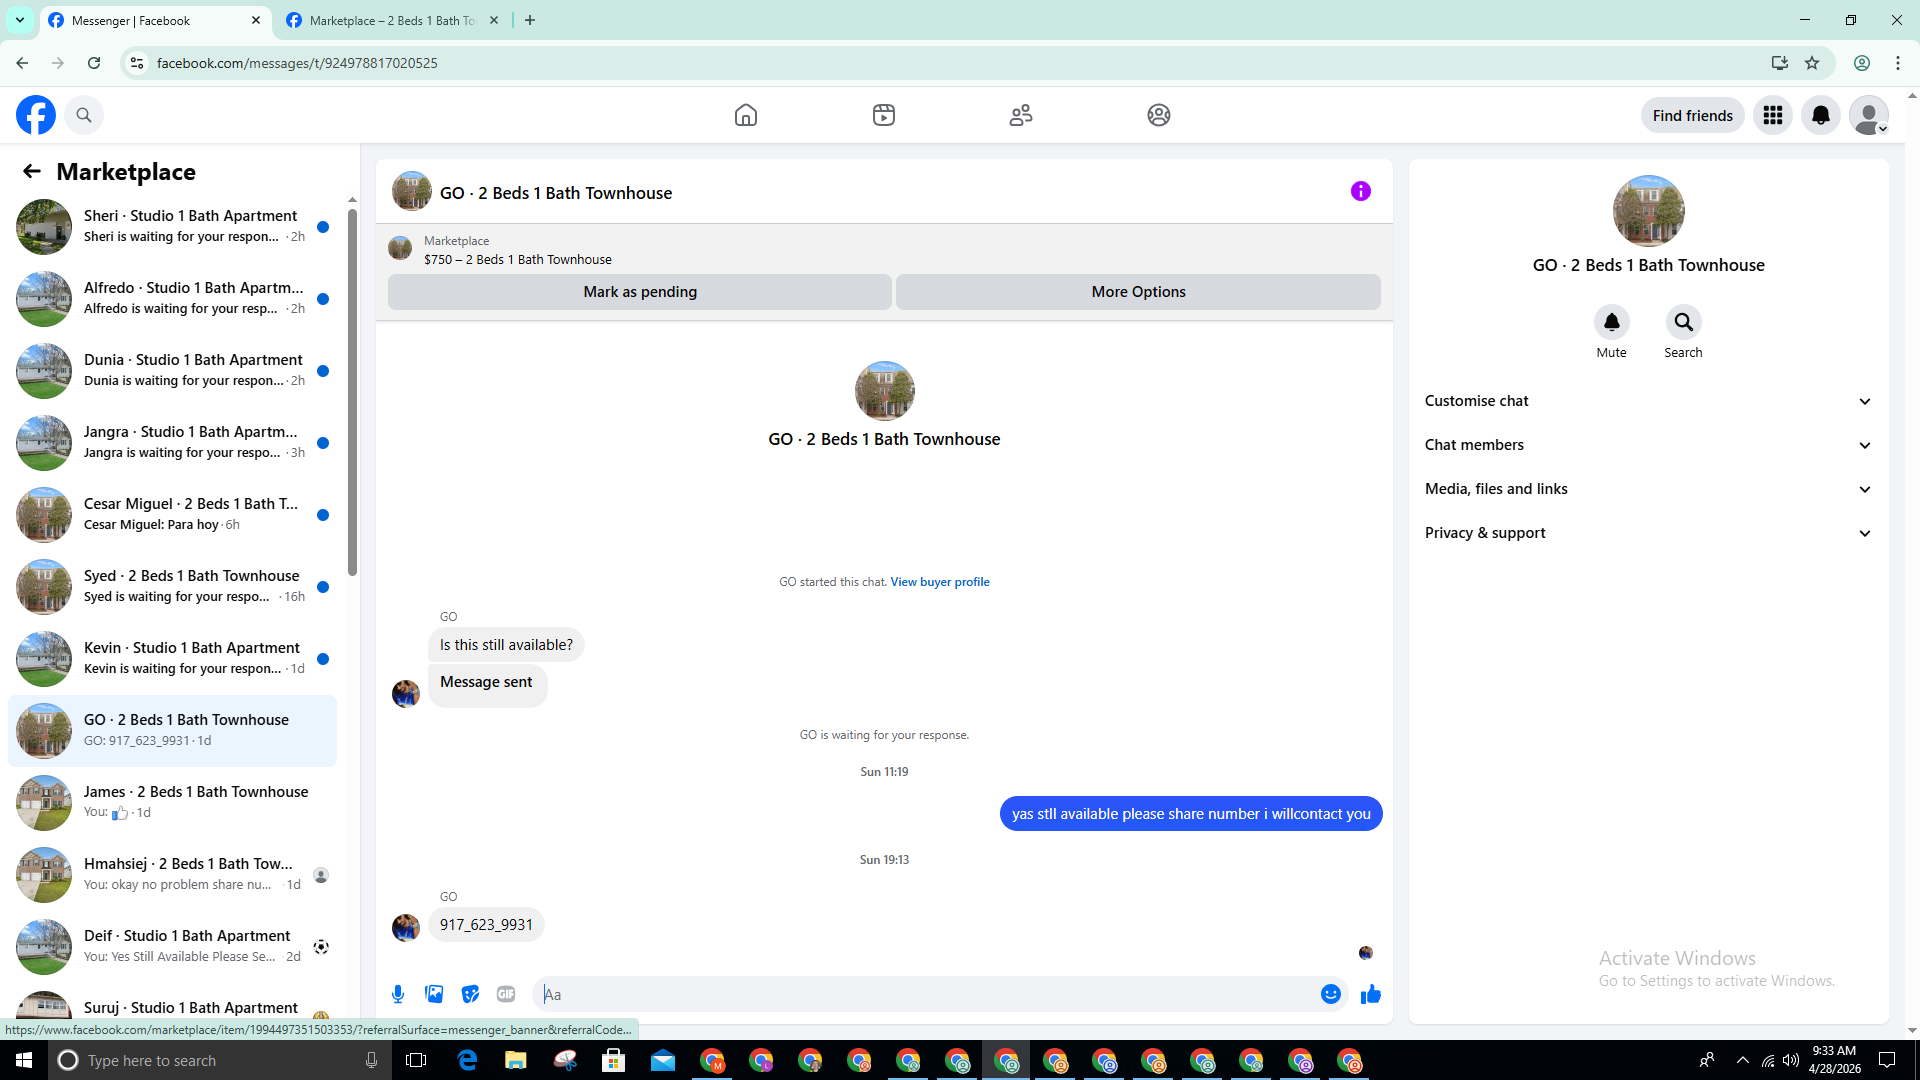
Task: Expand Media, files and links section
Action: tap(1647, 489)
